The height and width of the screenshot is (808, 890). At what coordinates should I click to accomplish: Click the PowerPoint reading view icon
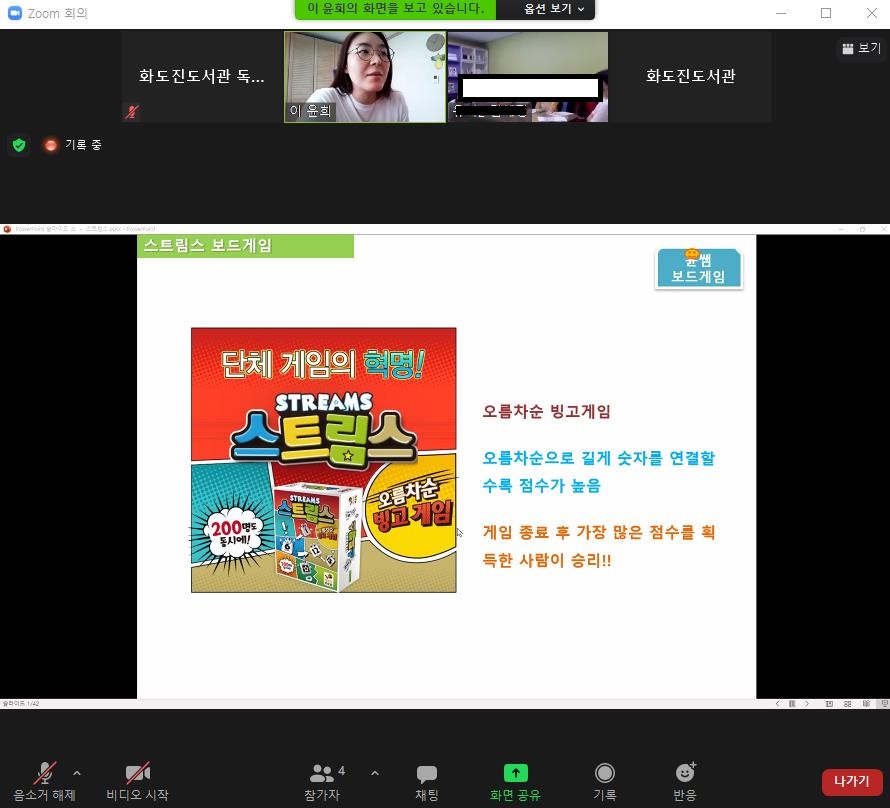pos(866,704)
